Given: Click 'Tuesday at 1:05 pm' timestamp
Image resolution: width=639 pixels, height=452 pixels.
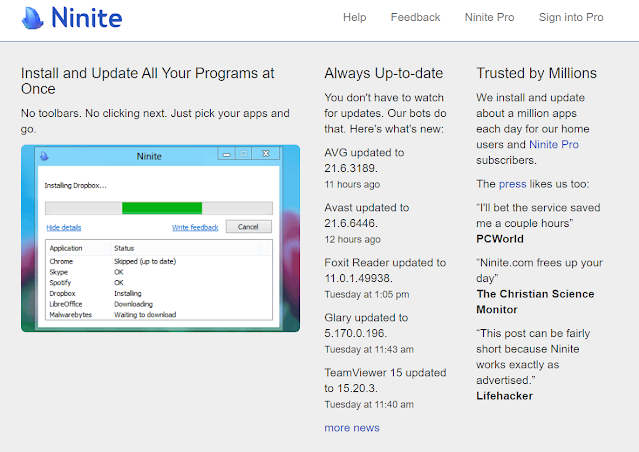Looking at the screenshot, I should point(367,294).
